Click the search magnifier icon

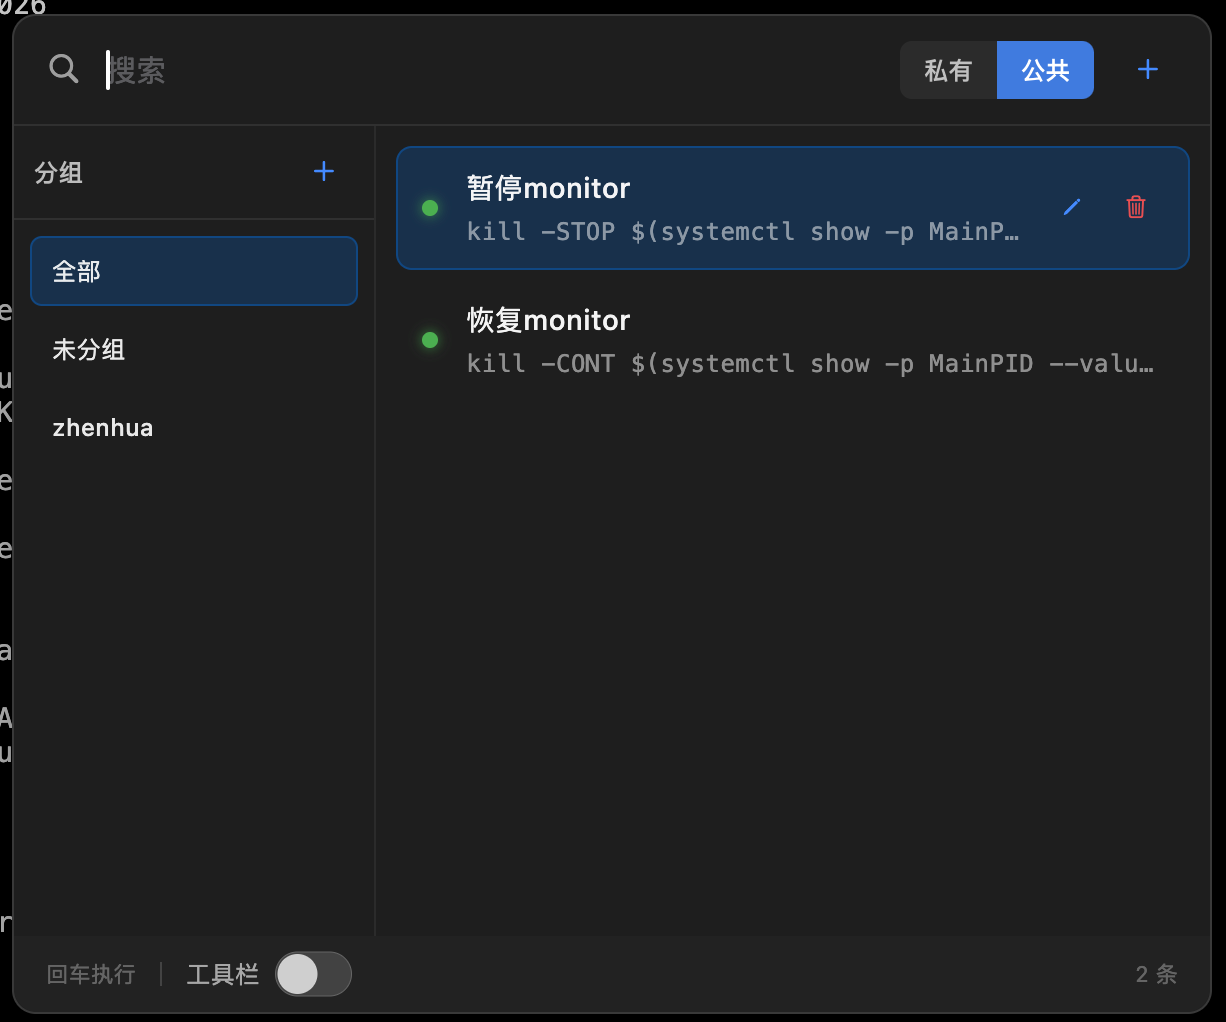click(x=64, y=70)
